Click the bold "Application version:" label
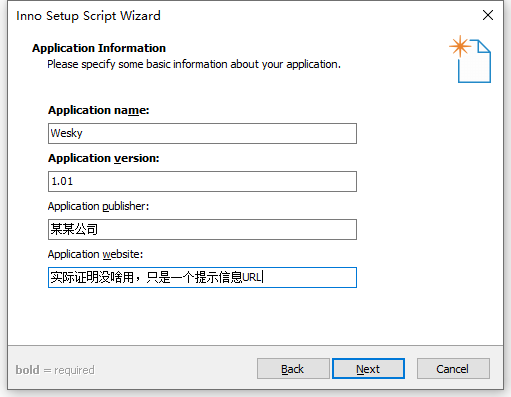This screenshot has height=397, width=511. (x=104, y=158)
